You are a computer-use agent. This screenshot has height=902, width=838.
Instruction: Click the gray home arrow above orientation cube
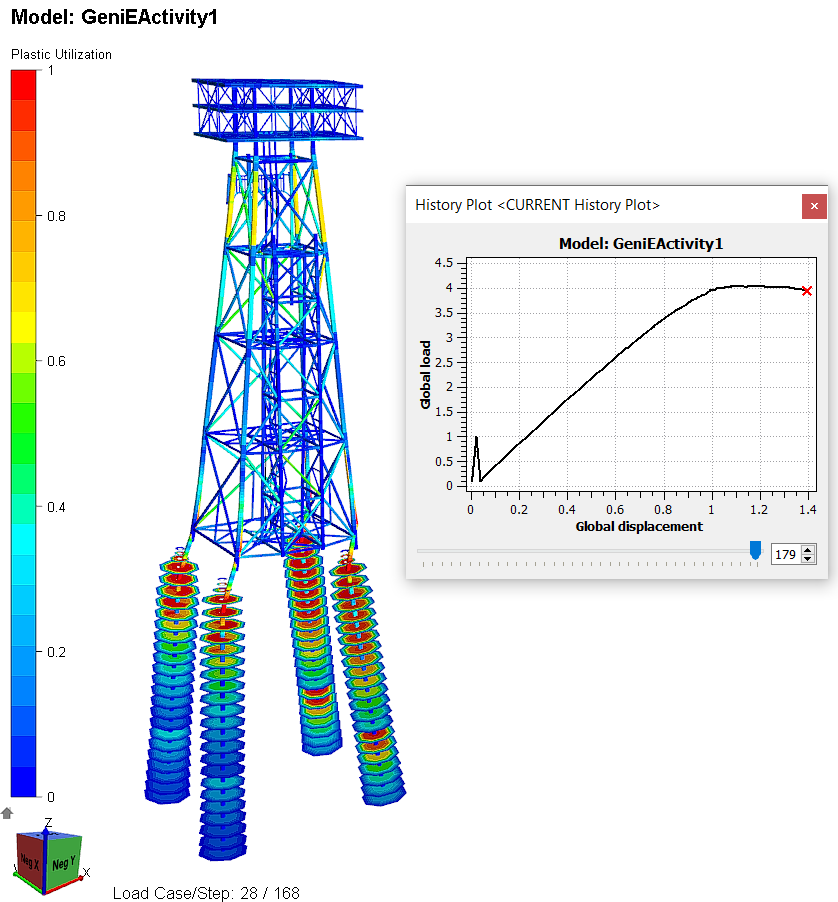[x=7, y=813]
